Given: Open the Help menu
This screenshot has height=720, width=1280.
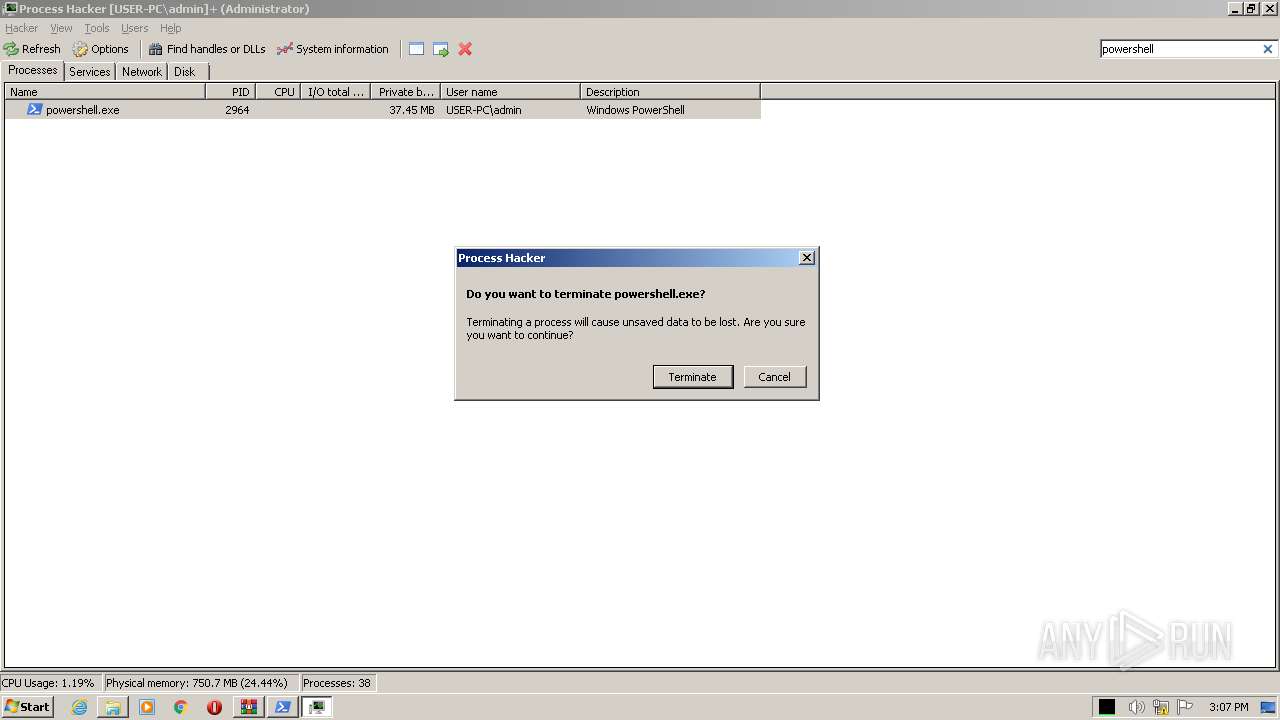Looking at the screenshot, I should tap(171, 28).
